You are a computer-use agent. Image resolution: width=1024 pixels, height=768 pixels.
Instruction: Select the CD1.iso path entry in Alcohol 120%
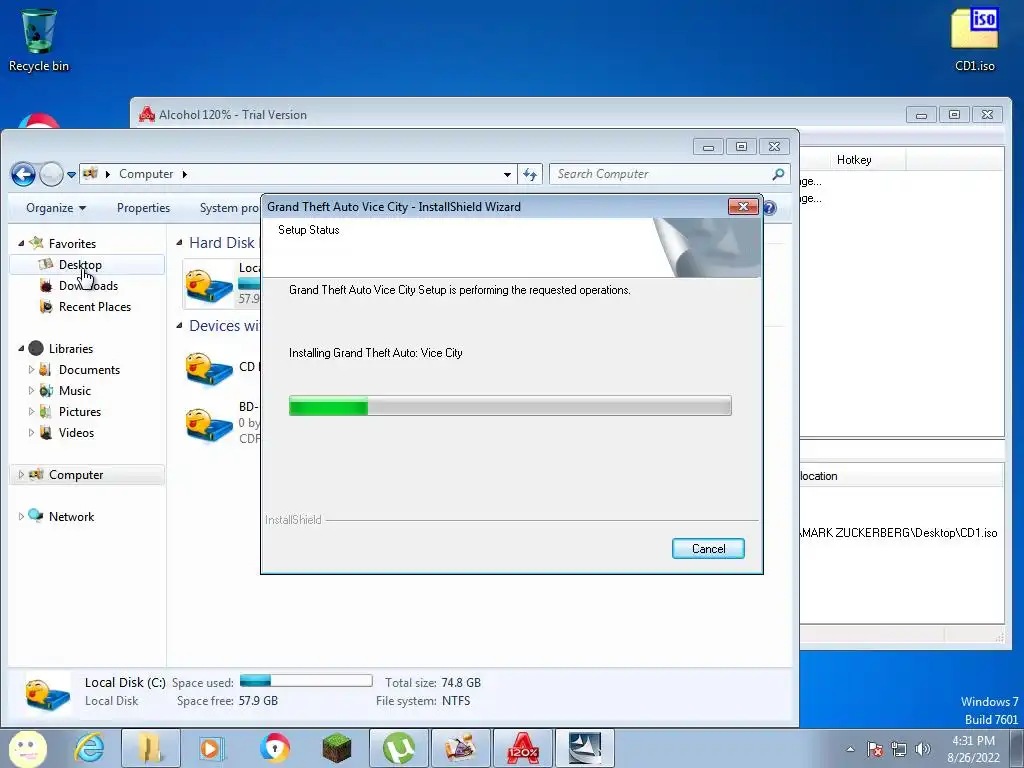[899, 533]
